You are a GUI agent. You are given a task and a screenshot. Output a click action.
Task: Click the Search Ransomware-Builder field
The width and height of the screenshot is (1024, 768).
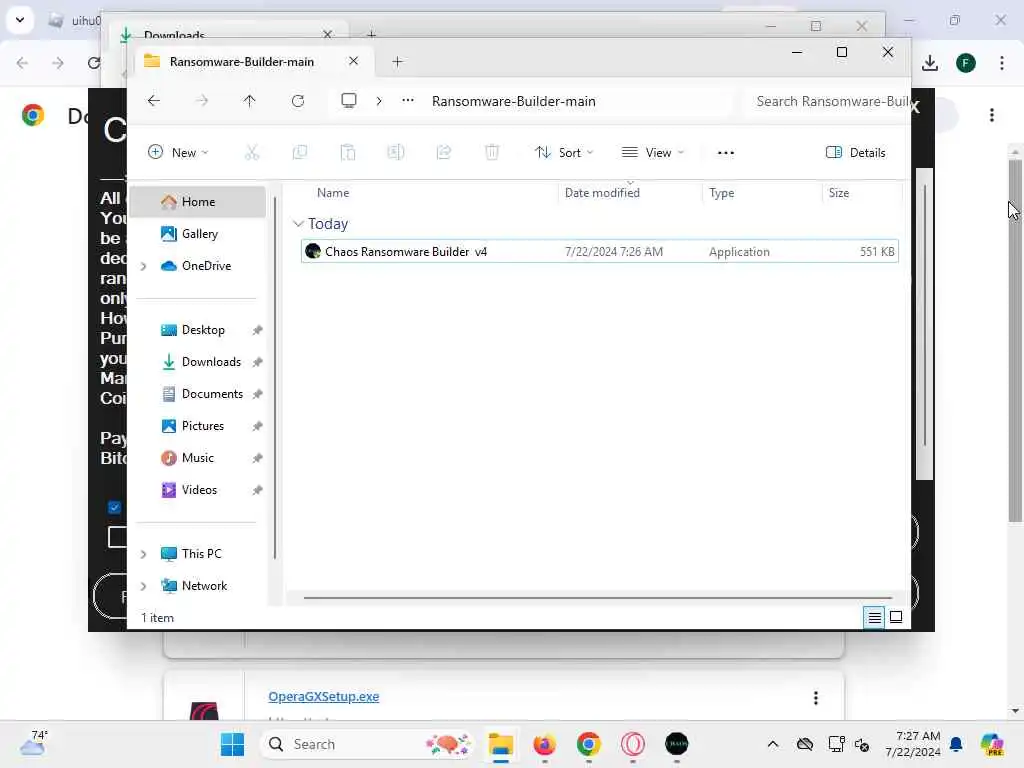829,101
